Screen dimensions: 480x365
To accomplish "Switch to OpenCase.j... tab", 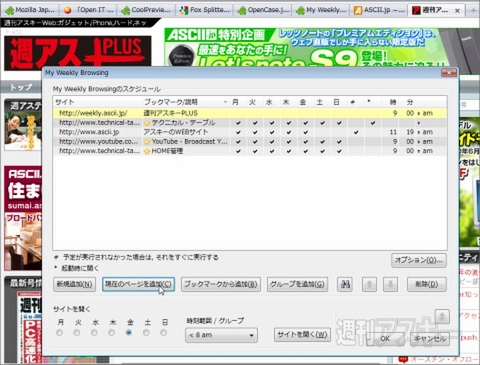I will (263, 10).
